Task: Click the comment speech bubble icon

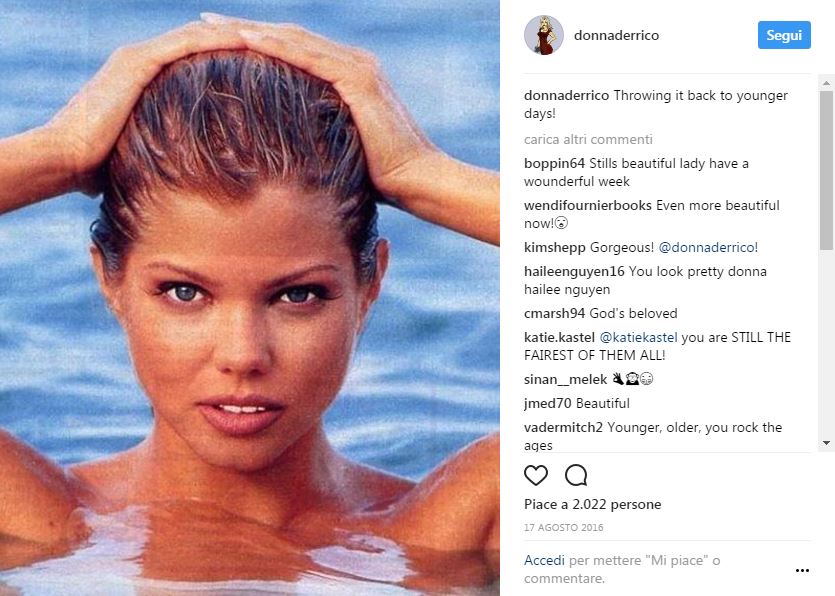Action: pos(576,475)
